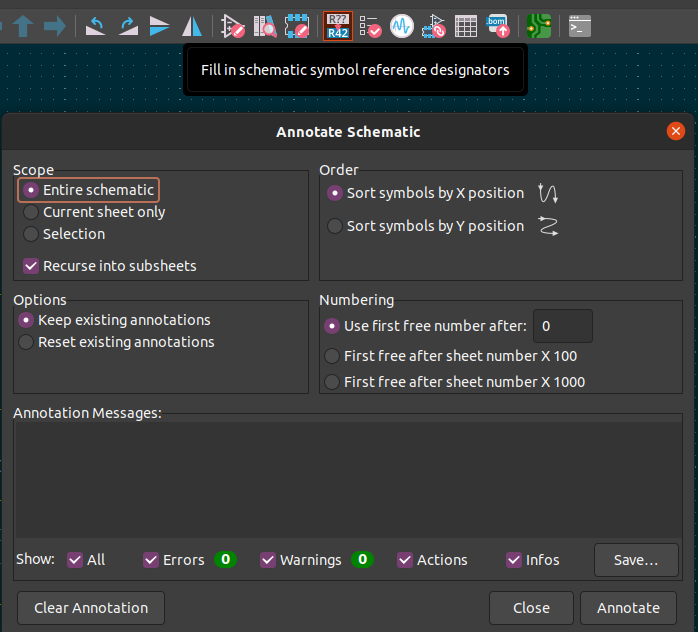Viewport: 698px width, 632px height.
Task: Choose the Selection scope option
Action: coord(64,234)
